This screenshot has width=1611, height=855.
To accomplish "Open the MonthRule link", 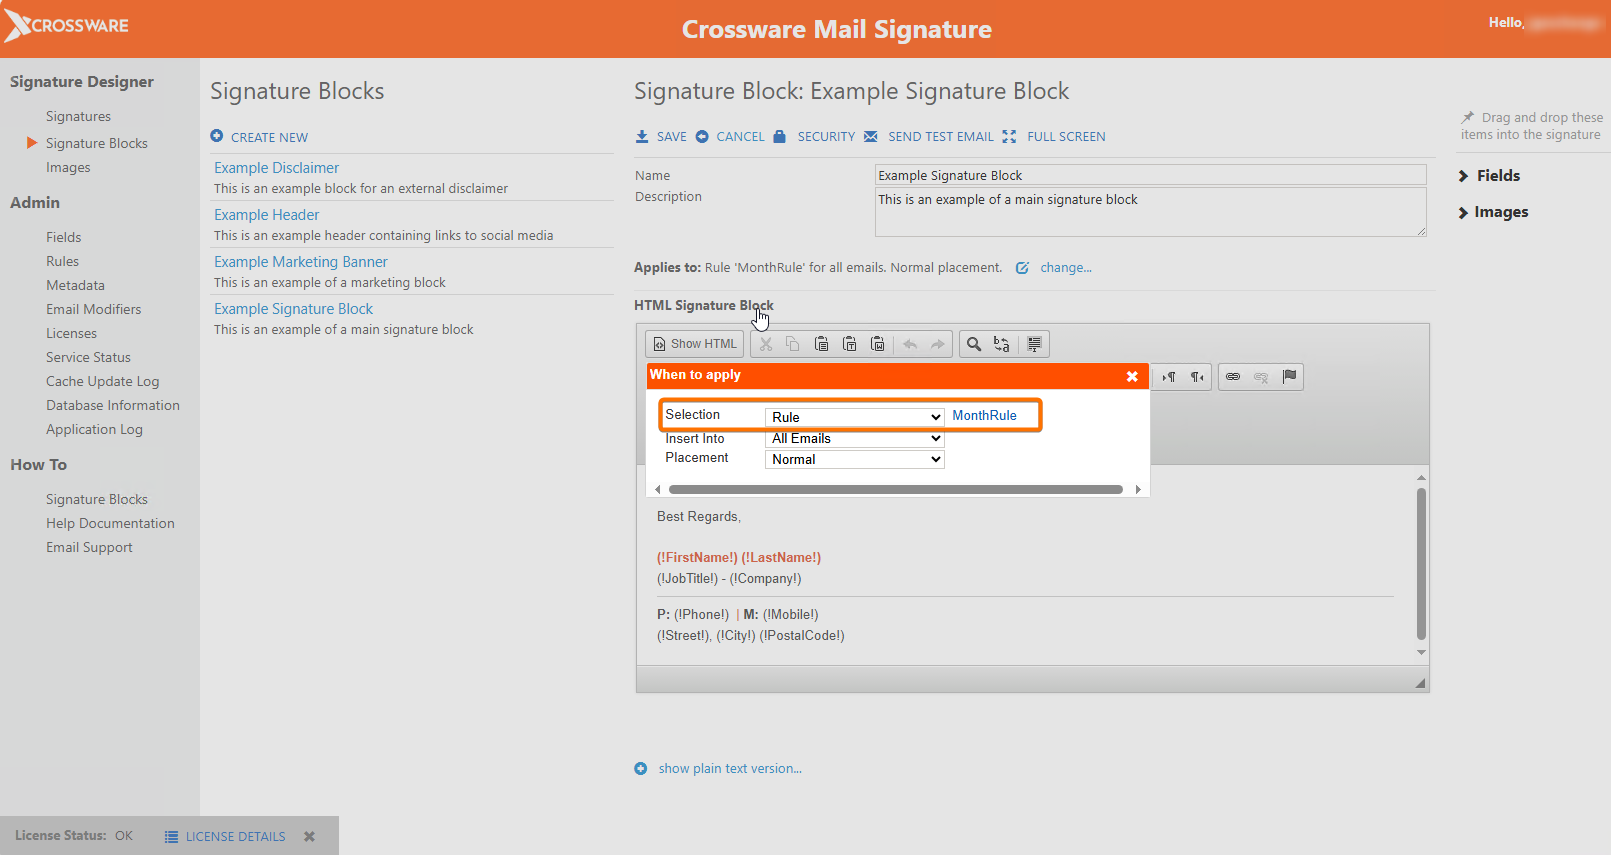I will 984,416.
